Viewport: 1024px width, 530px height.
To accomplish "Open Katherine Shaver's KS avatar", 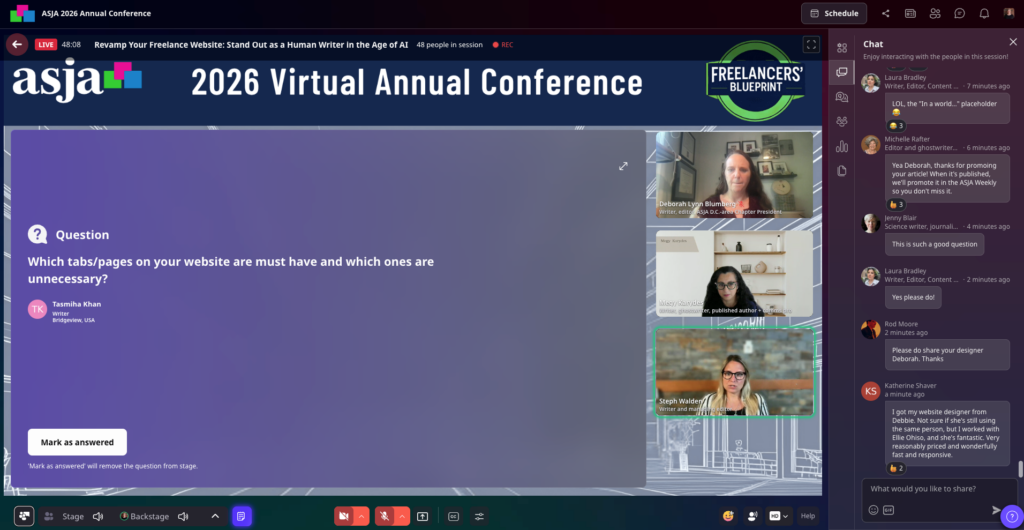I will click(x=871, y=391).
